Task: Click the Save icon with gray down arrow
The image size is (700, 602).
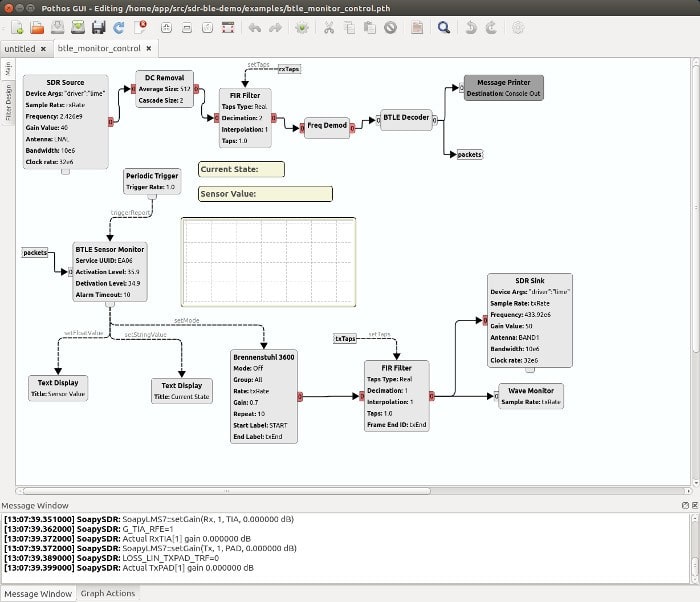Action: click(58, 28)
